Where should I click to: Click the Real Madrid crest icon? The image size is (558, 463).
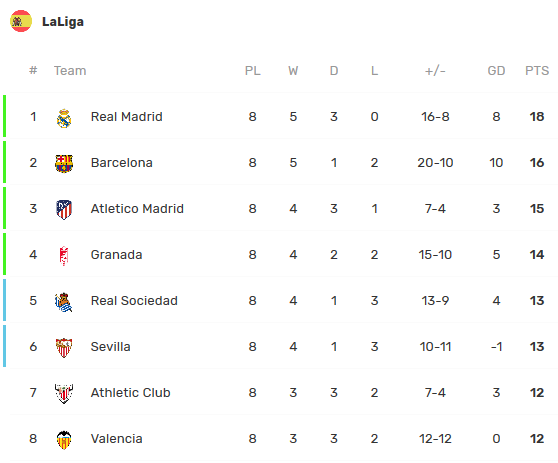click(64, 118)
